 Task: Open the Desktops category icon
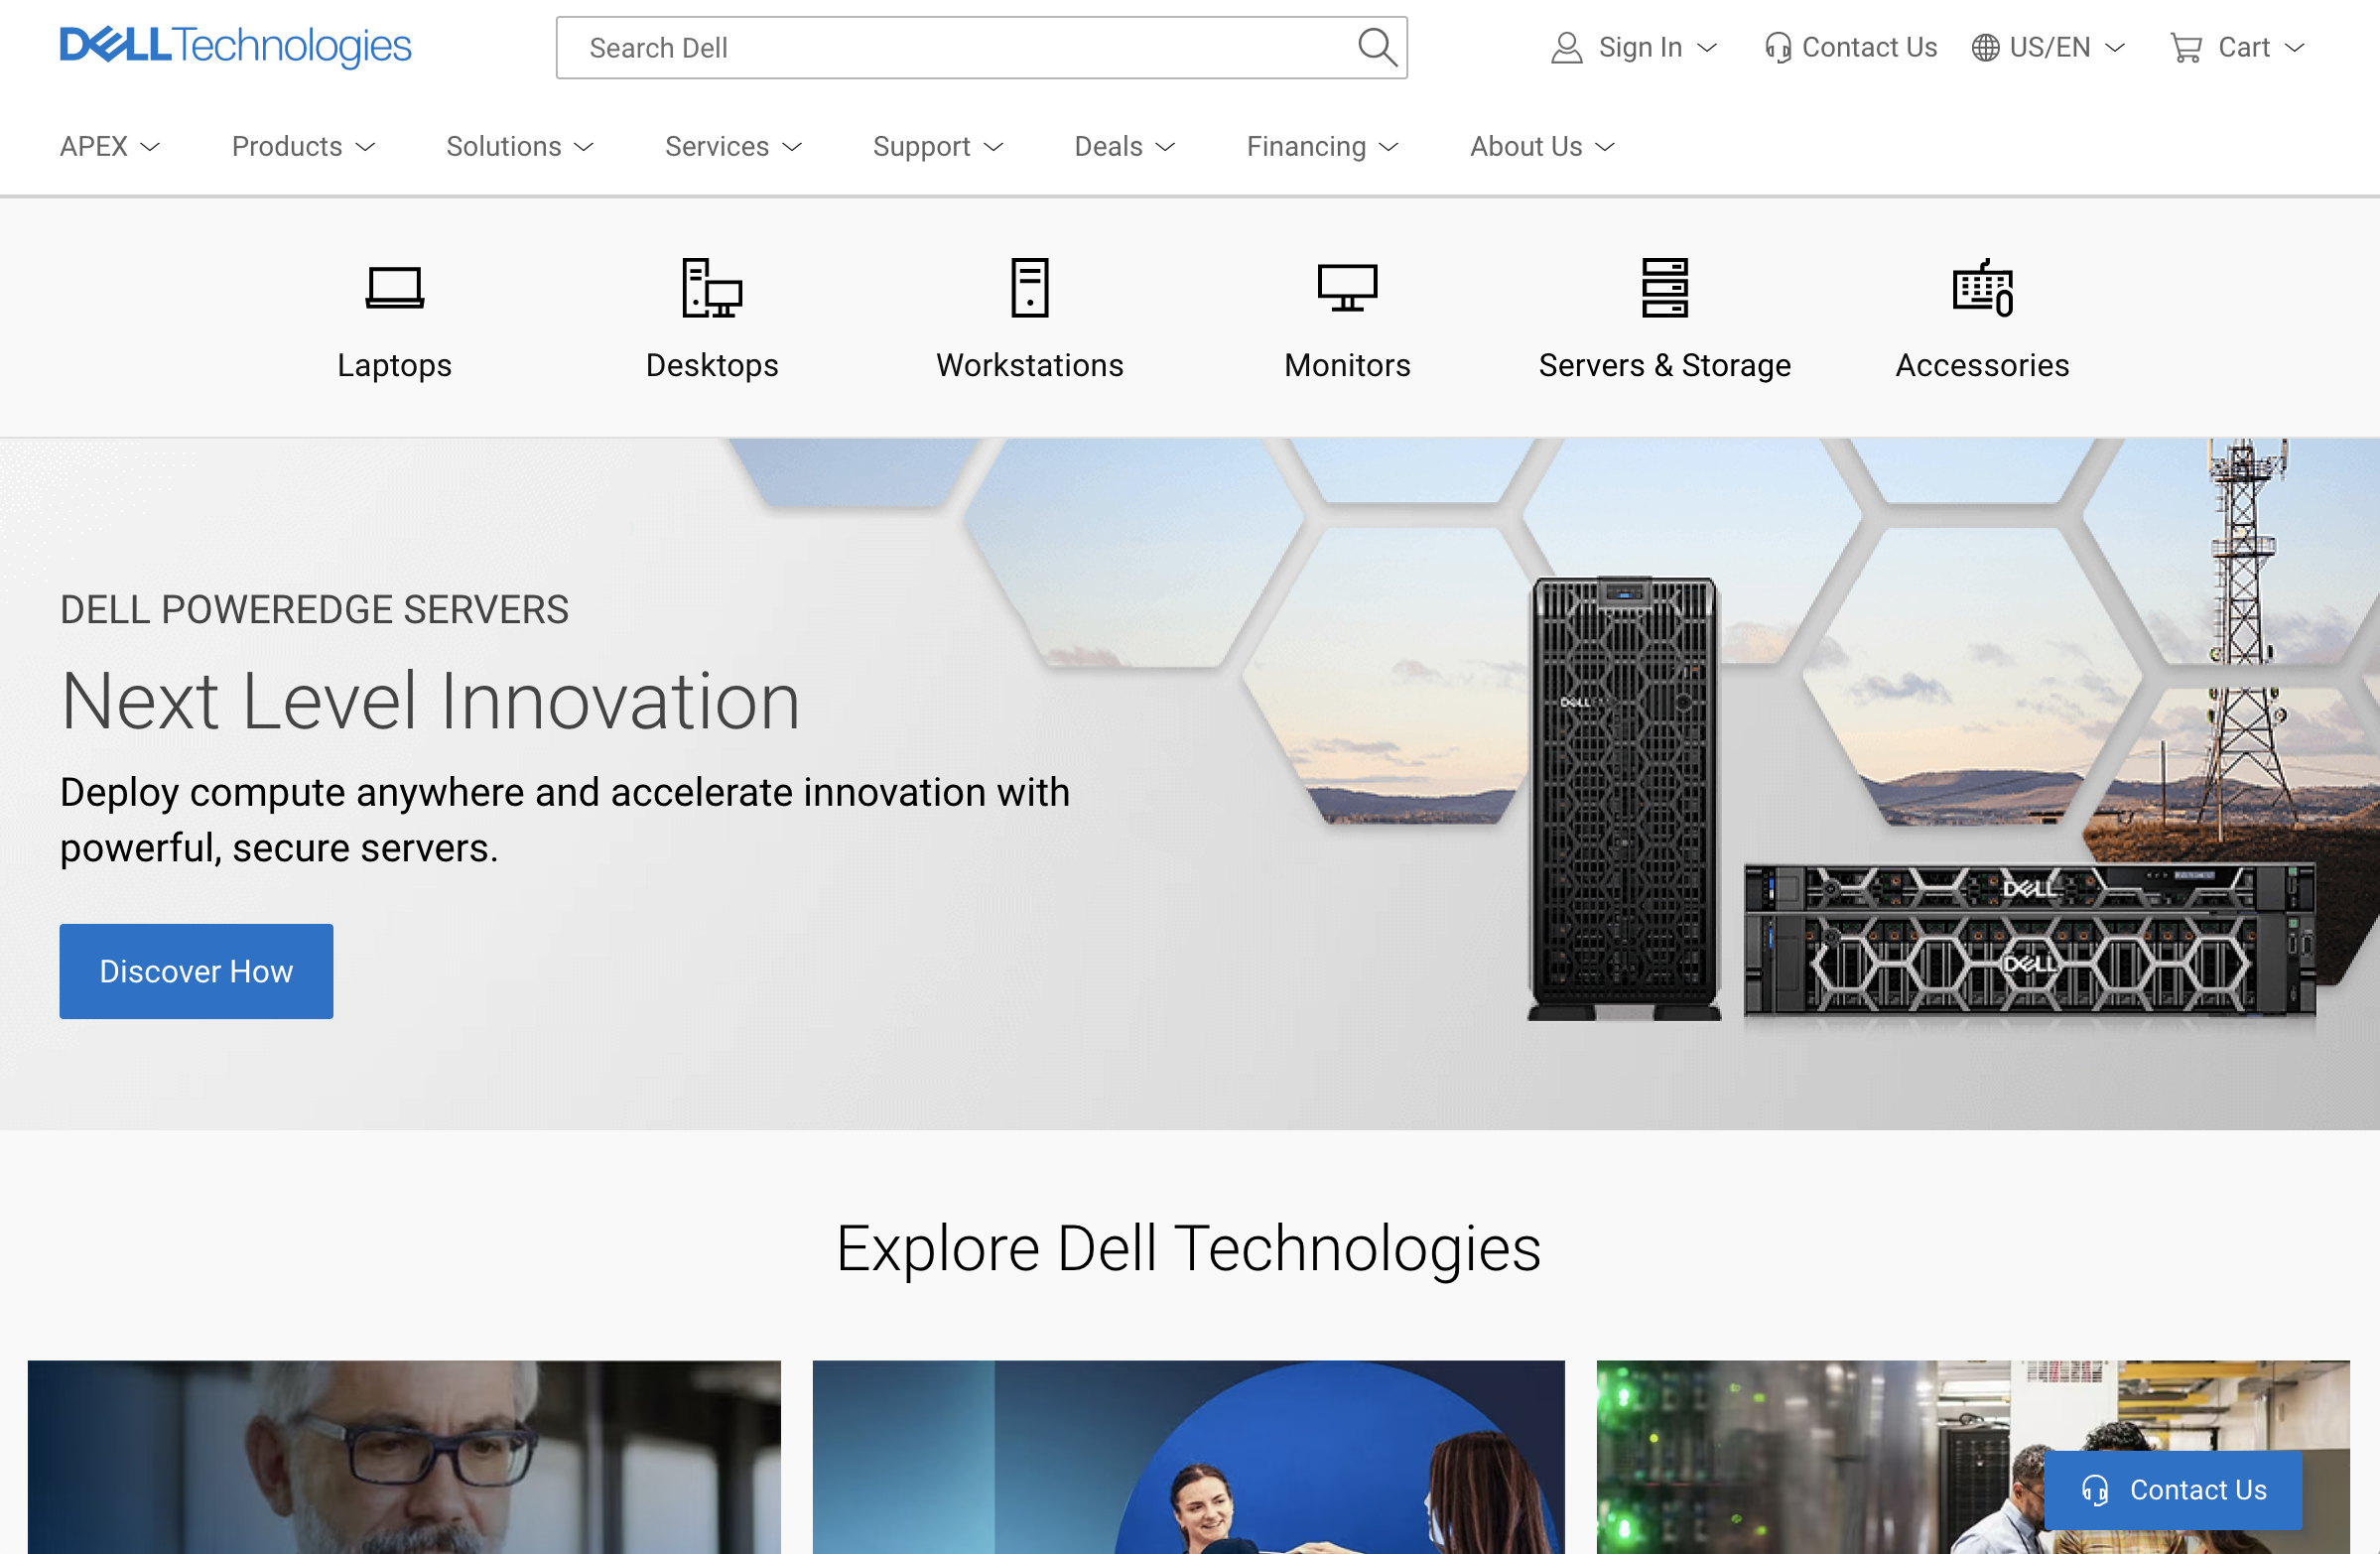(711, 288)
